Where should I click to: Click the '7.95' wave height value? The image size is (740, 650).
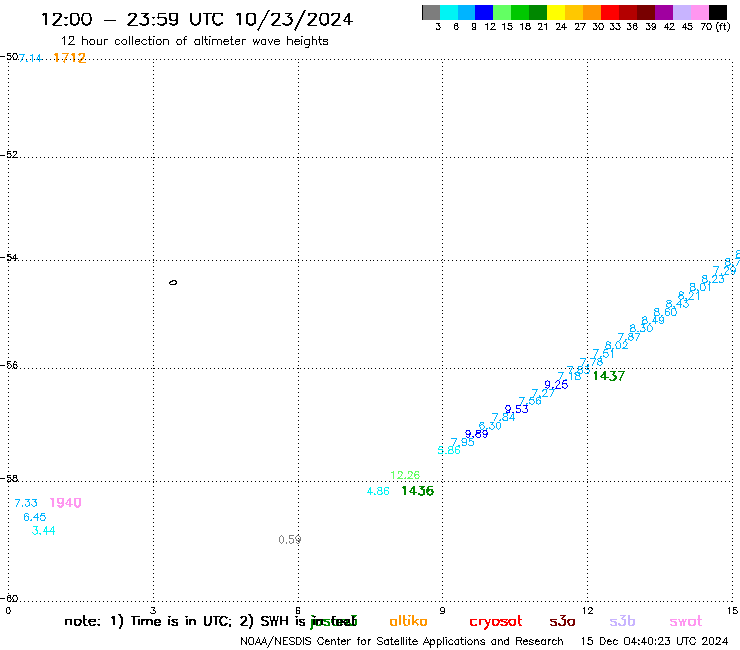(x=462, y=442)
